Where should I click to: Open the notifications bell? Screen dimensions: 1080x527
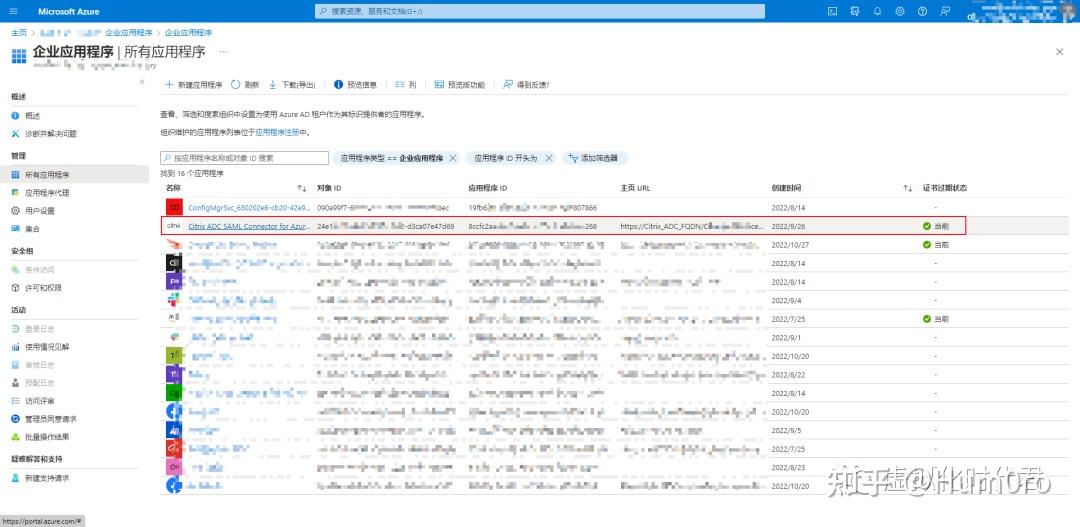(x=878, y=11)
